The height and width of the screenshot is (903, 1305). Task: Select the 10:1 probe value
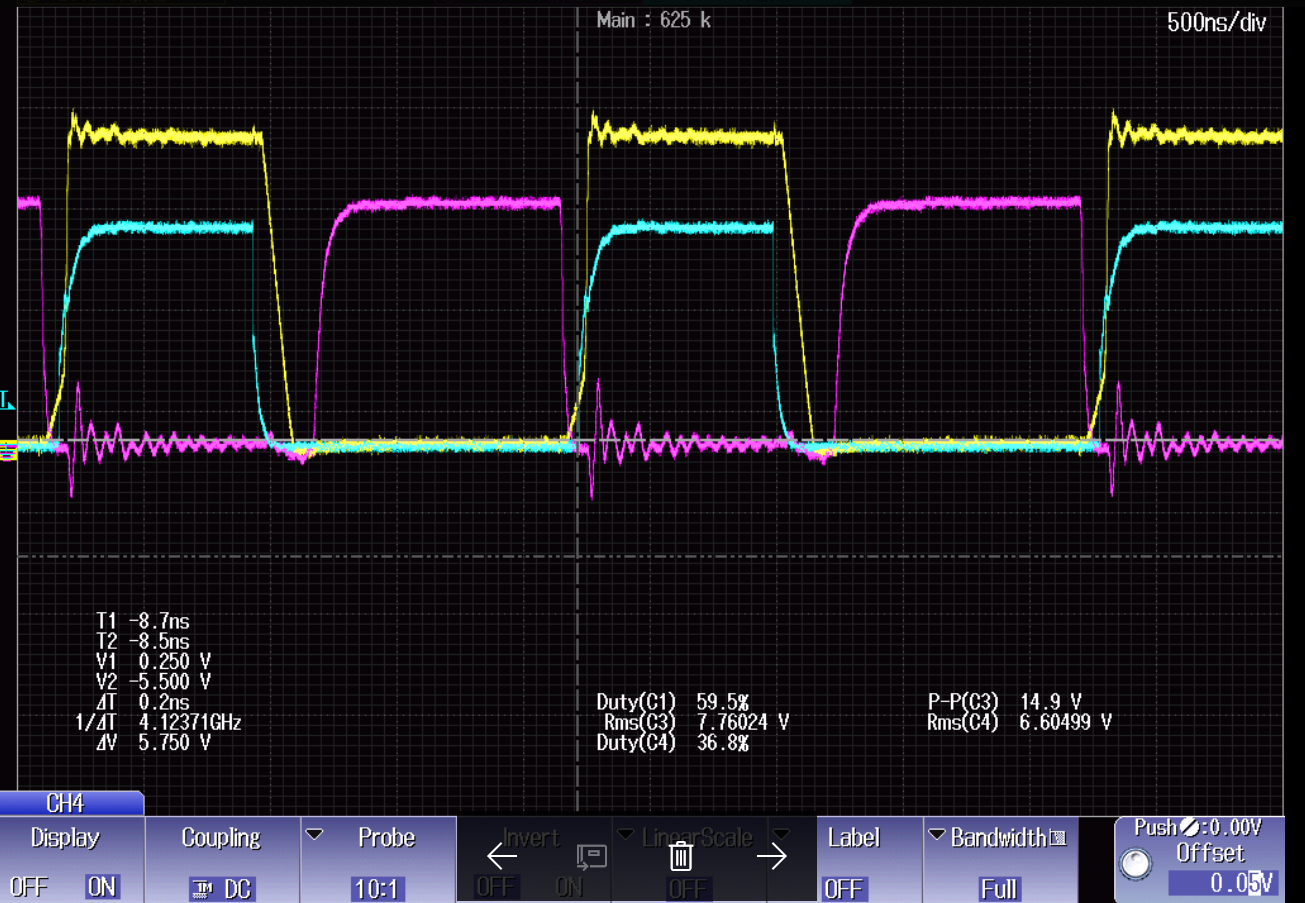pos(377,887)
